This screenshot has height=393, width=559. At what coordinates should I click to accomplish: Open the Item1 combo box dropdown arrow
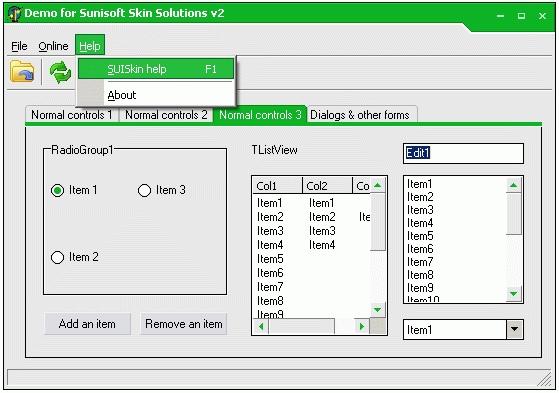tap(514, 330)
